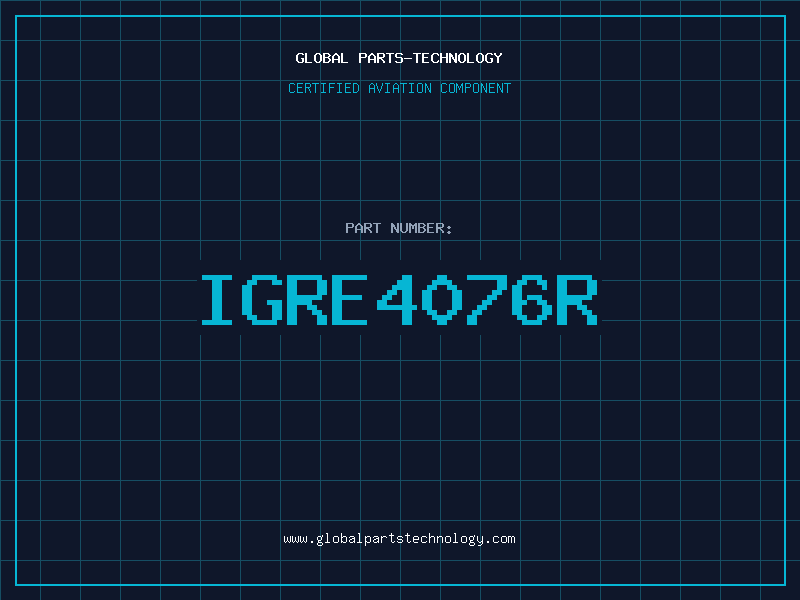Click the part number IGRE4076R
800x600 pixels.
(x=399, y=299)
